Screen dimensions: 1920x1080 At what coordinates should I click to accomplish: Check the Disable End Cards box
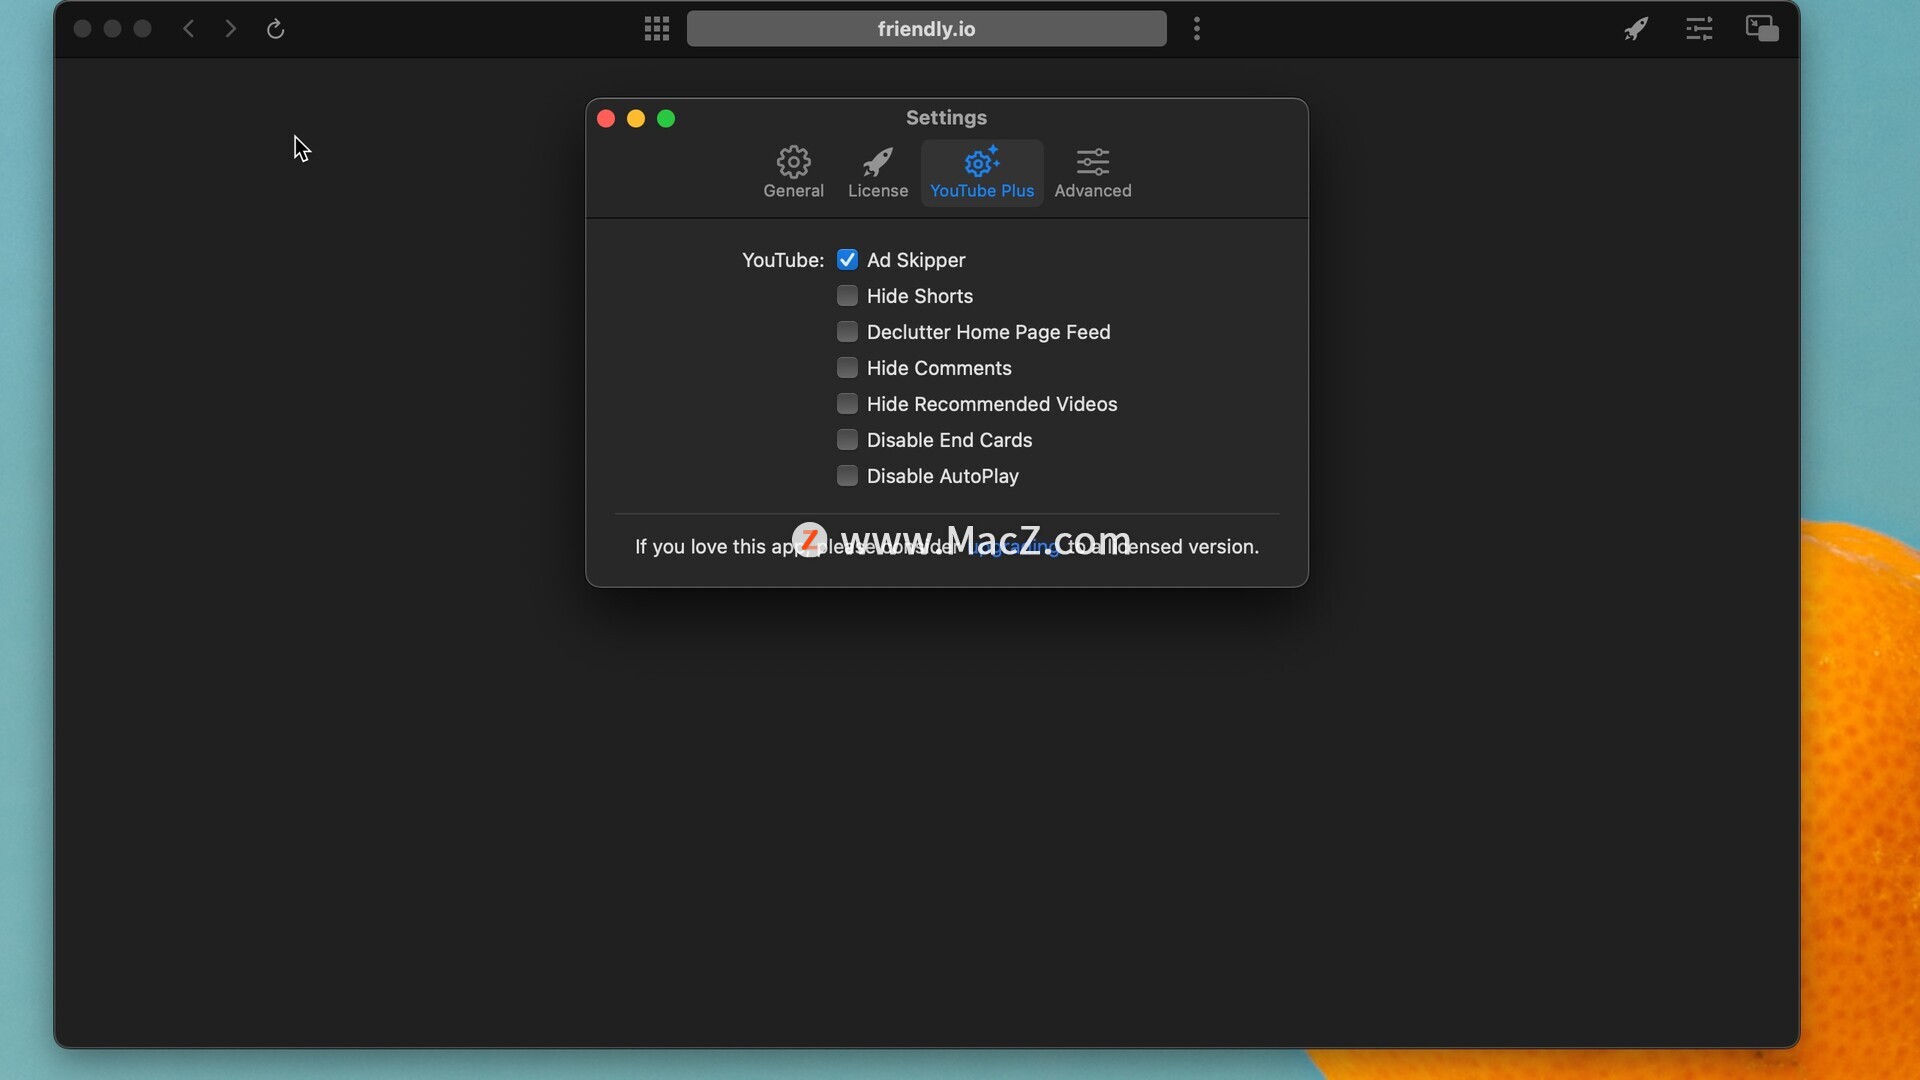click(x=847, y=440)
